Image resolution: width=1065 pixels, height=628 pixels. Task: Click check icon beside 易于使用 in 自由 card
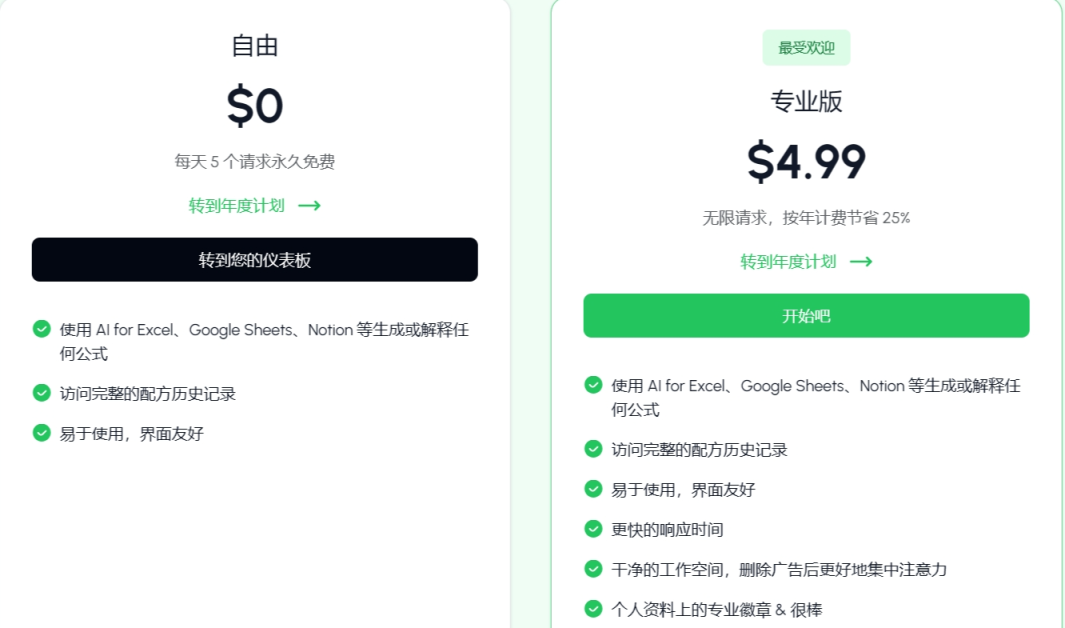coord(41,433)
